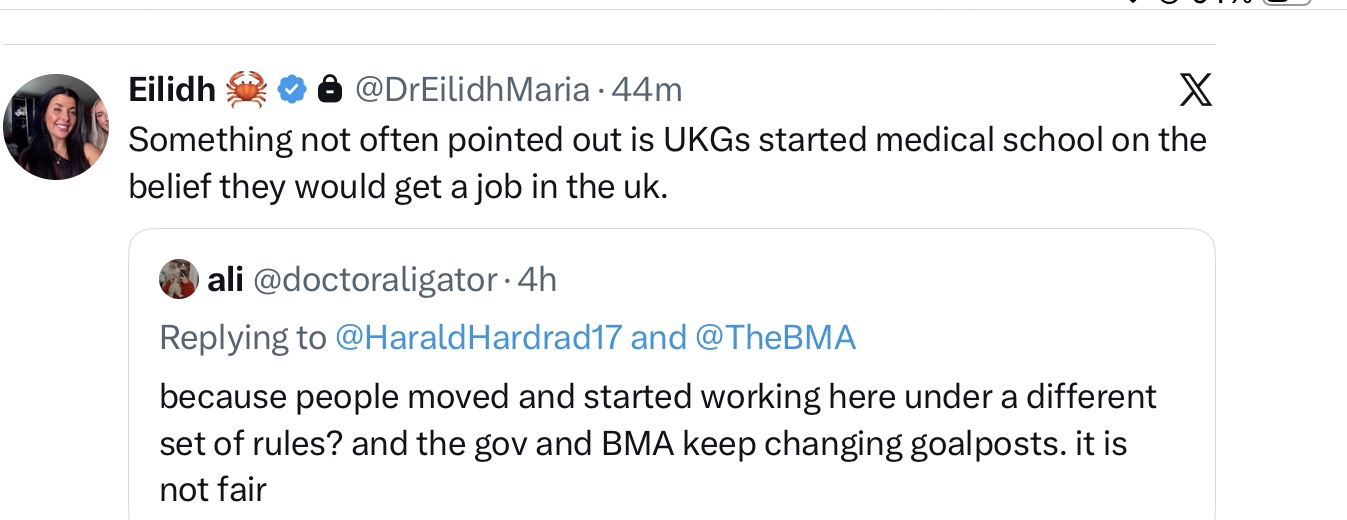Click the 4h timestamp on quoted tweet
The height and width of the screenshot is (520, 1347).
(x=537, y=280)
